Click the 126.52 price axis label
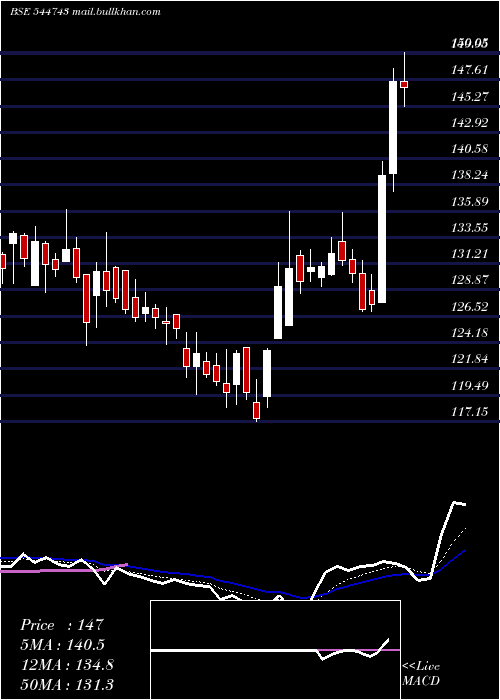 [470, 306]
